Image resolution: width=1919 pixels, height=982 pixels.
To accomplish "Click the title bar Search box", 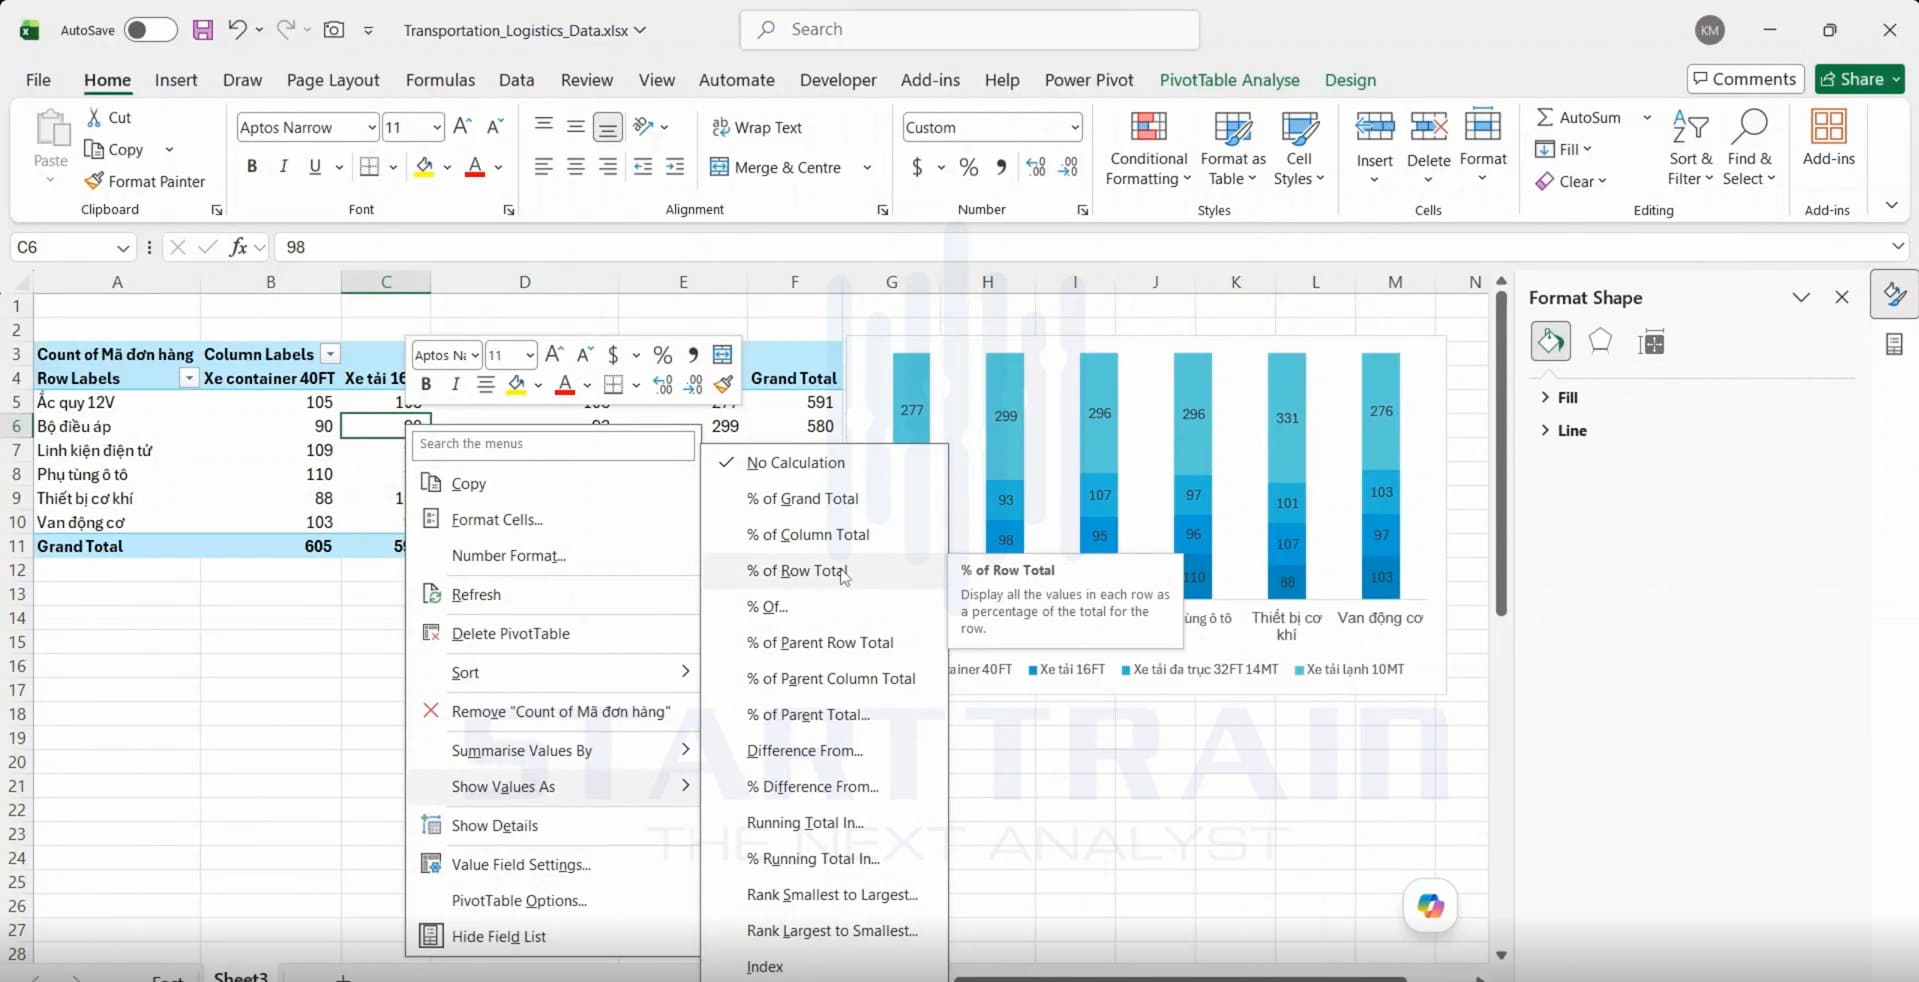I will 970,30.
